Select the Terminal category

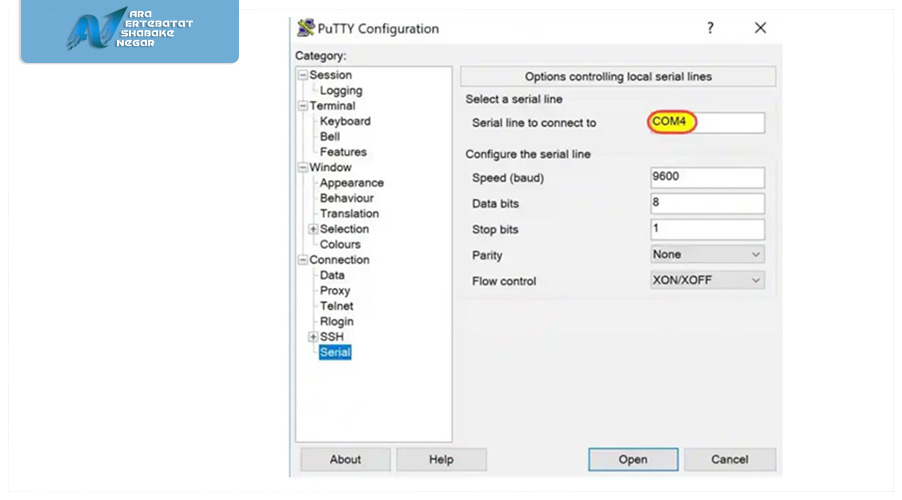pos(332,106)
